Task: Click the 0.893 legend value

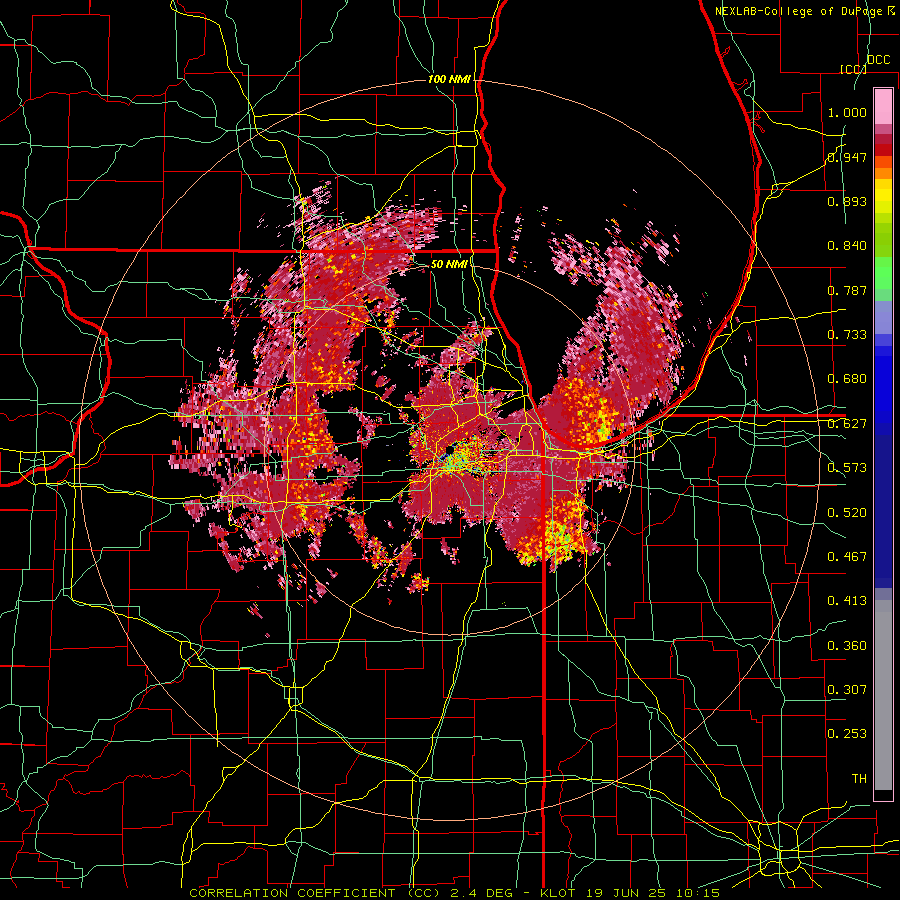Action: pos(847,201)
